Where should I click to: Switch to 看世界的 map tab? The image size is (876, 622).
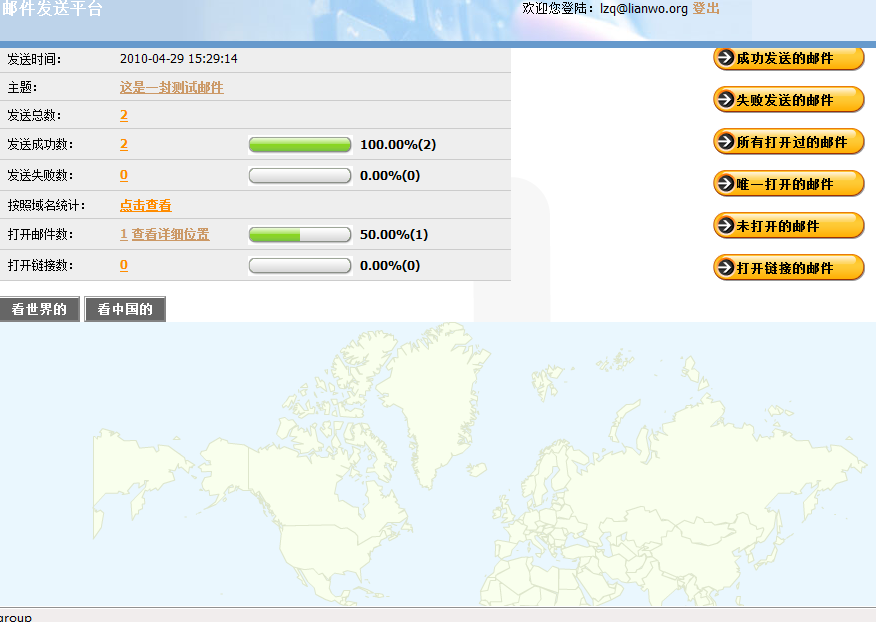click(x=40, y=309)
